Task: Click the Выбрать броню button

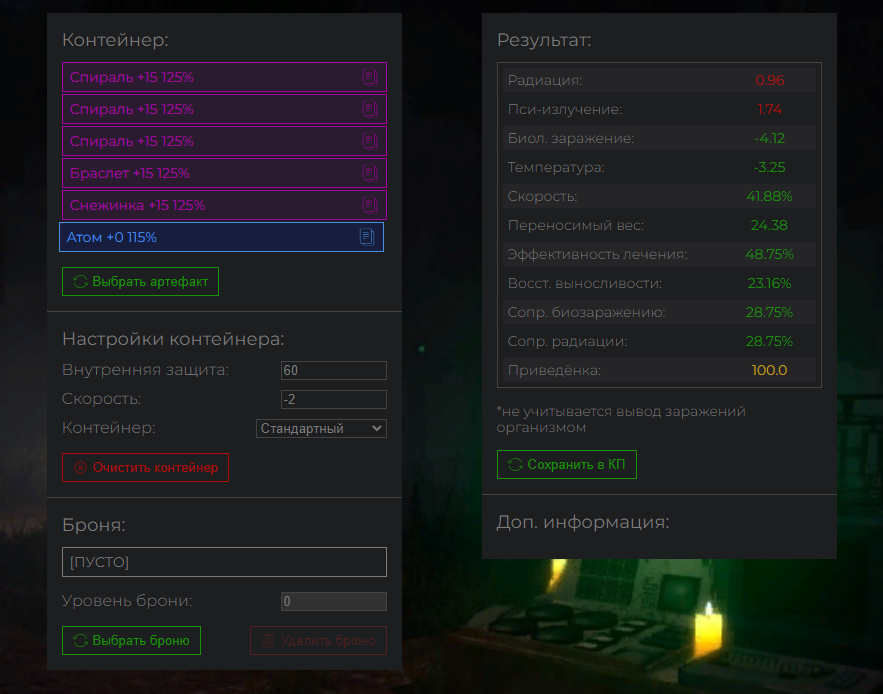Action: click(131, 640)
